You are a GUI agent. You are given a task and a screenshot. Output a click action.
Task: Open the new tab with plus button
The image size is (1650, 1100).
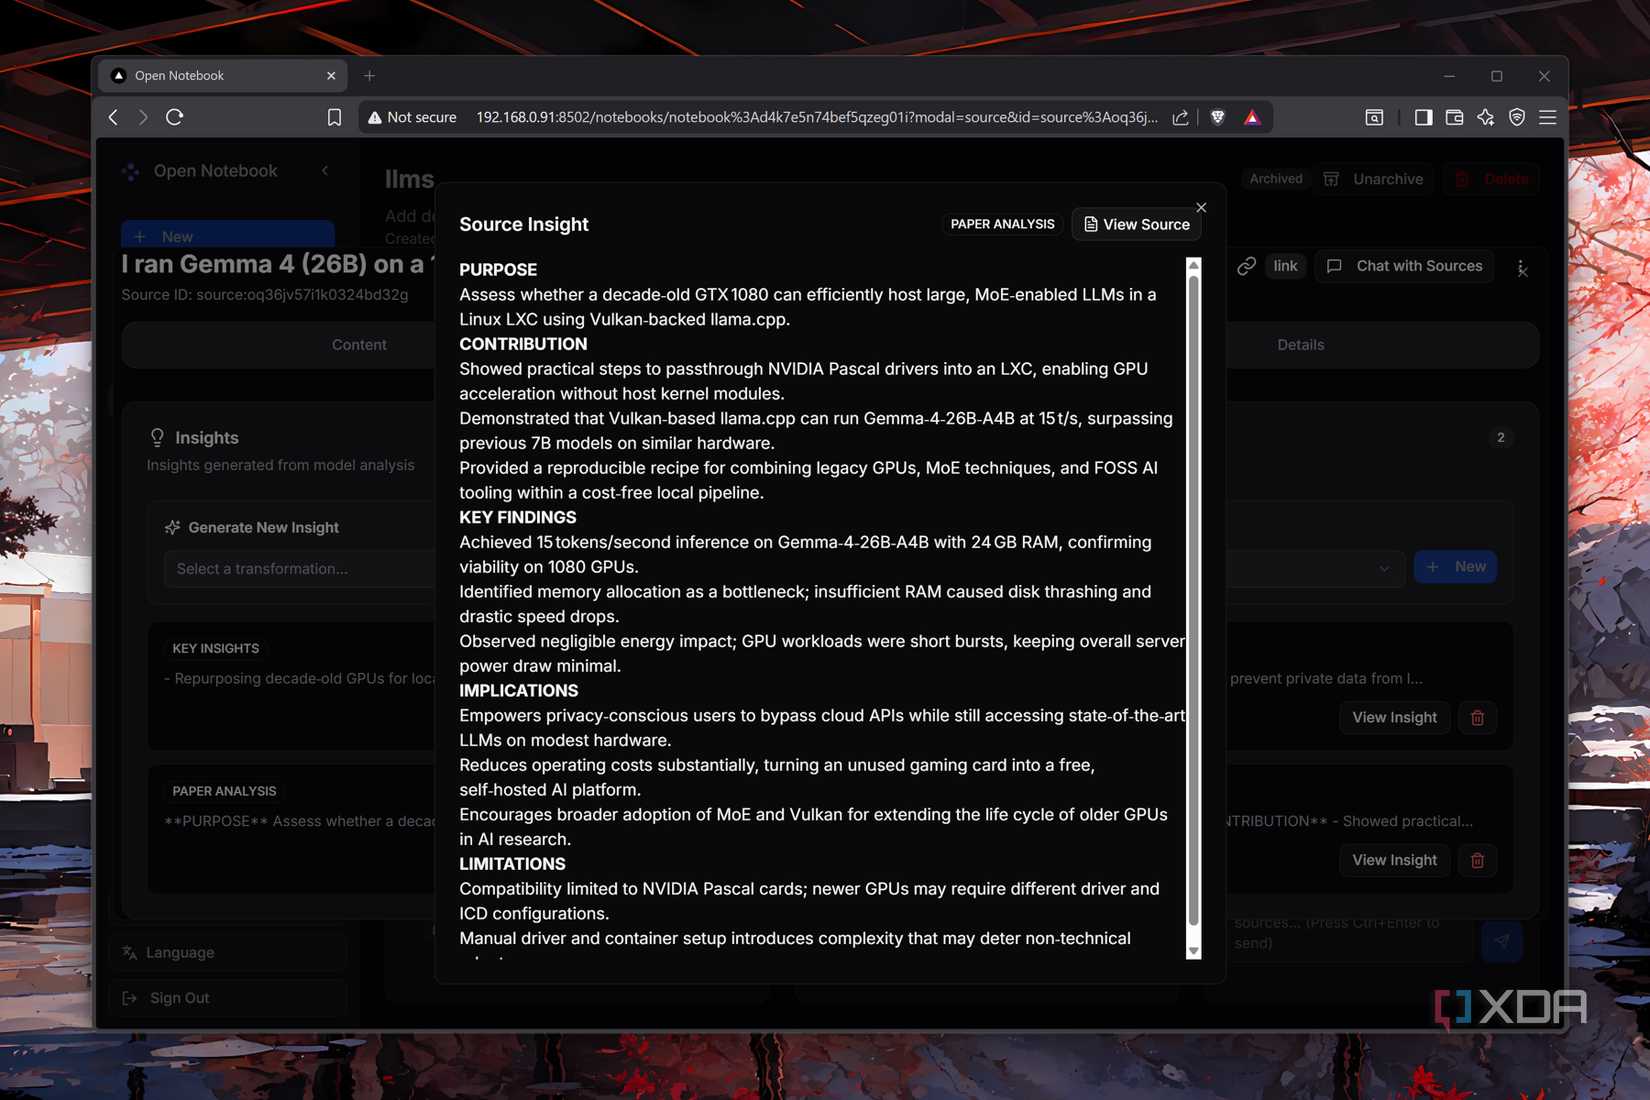pyautogui.click(x=369, y=75)
